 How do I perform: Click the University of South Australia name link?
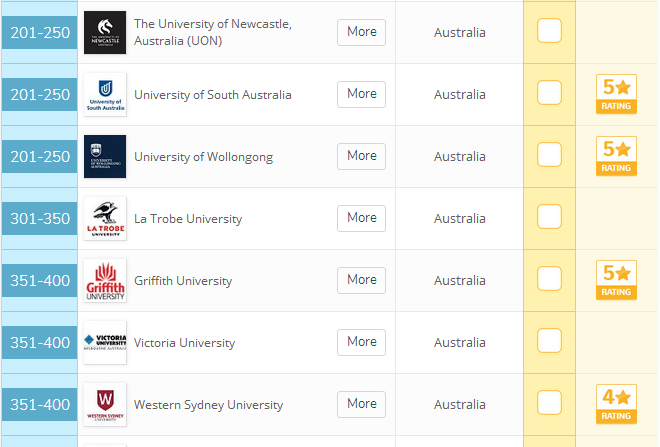212,95
